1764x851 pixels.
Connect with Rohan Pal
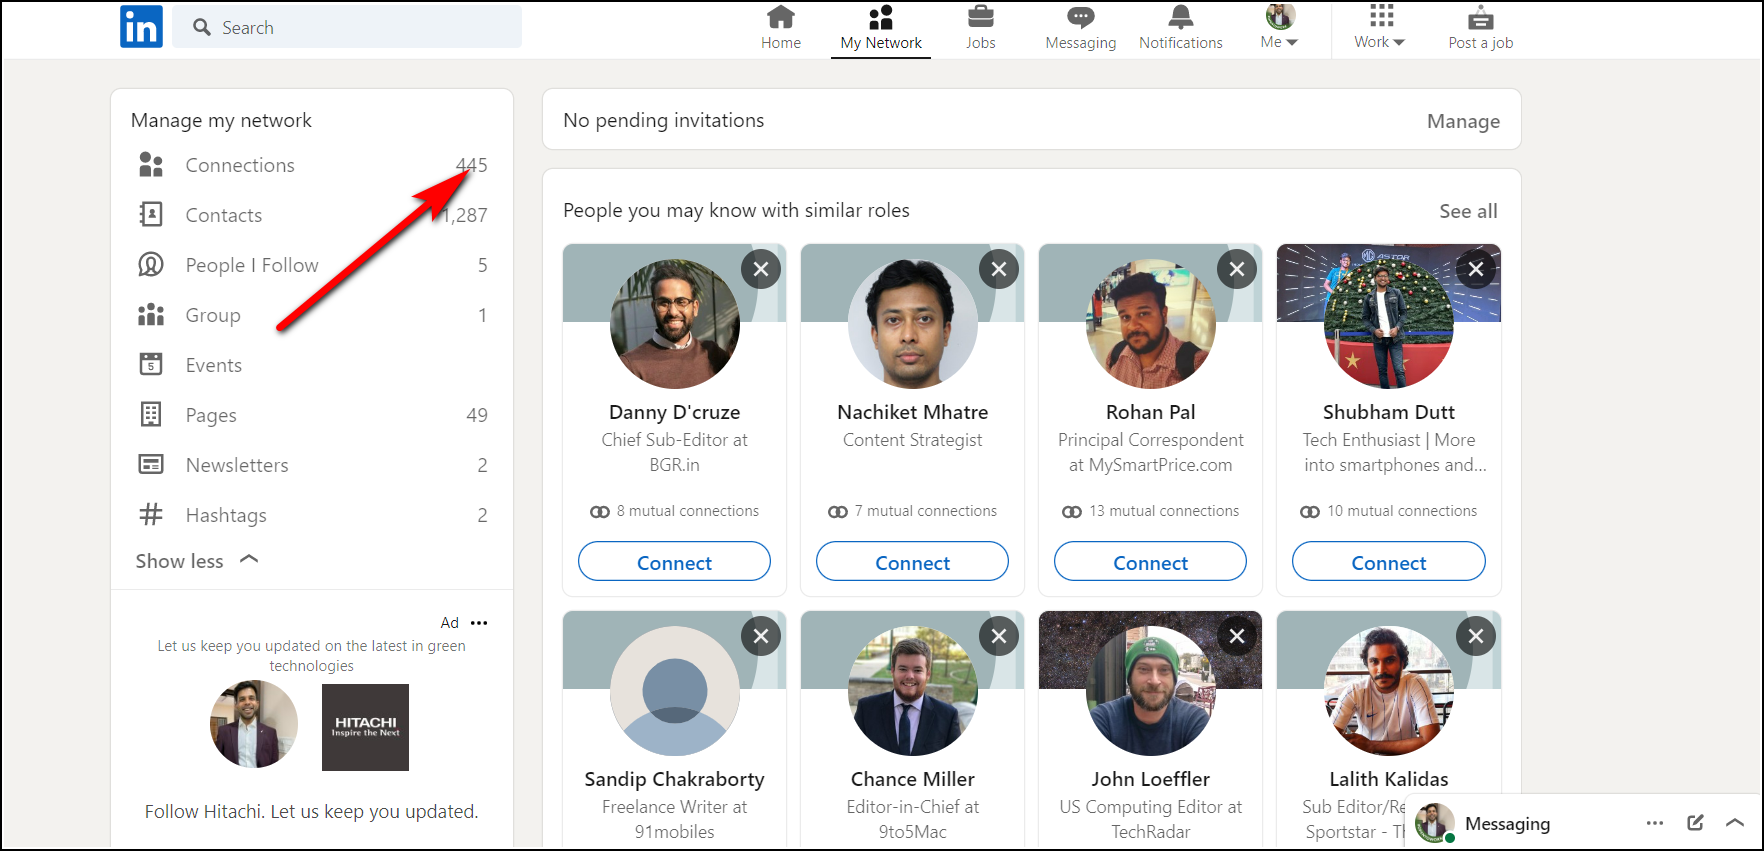1150,562
